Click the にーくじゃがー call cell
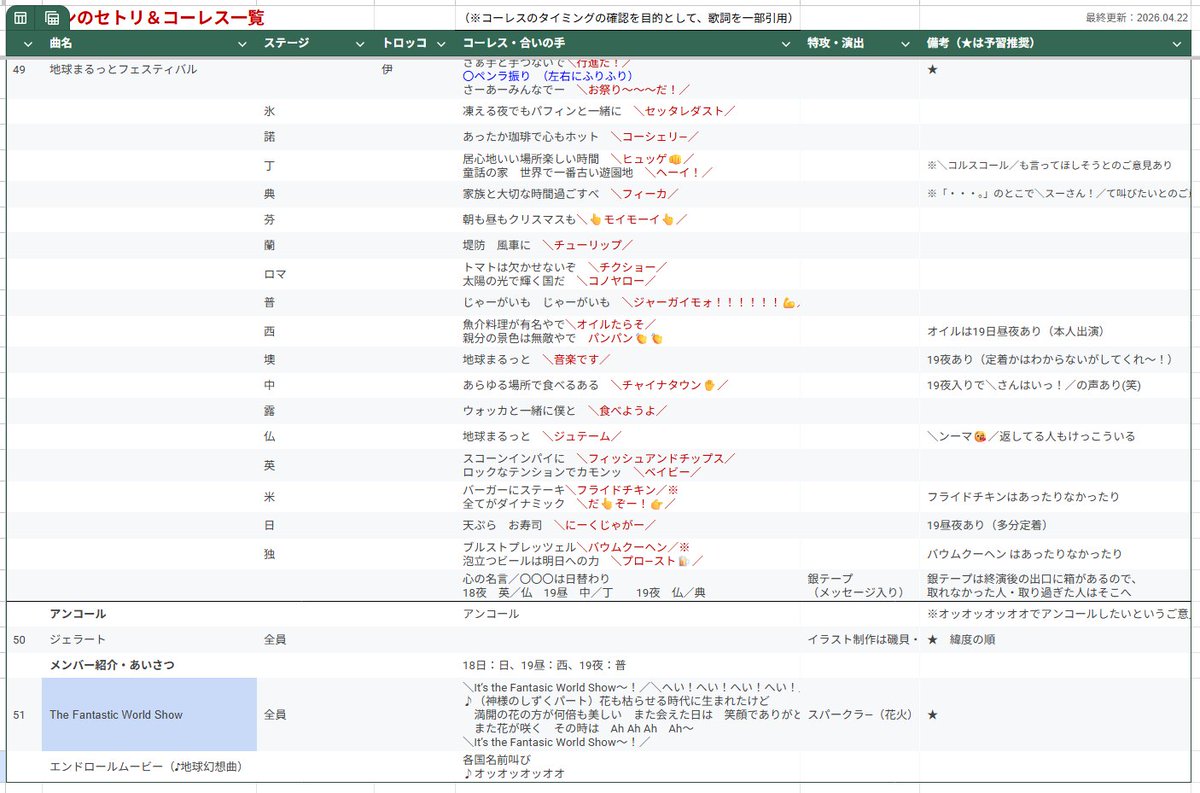The width and height of the screenshot is (1200, 793). 628,525
